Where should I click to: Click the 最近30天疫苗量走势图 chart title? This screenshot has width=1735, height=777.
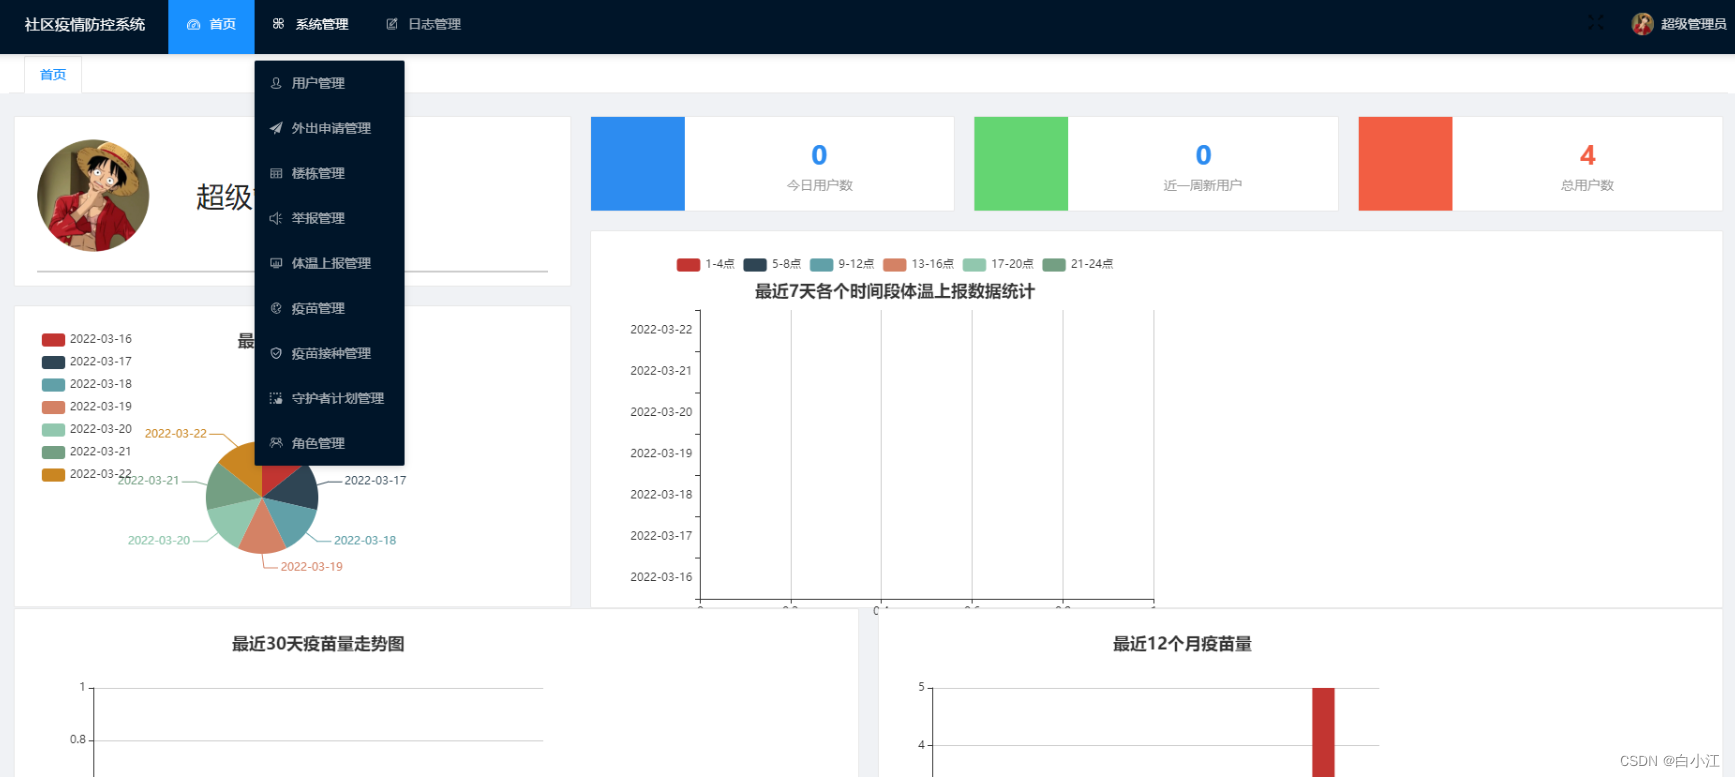(x=318, y=644)
